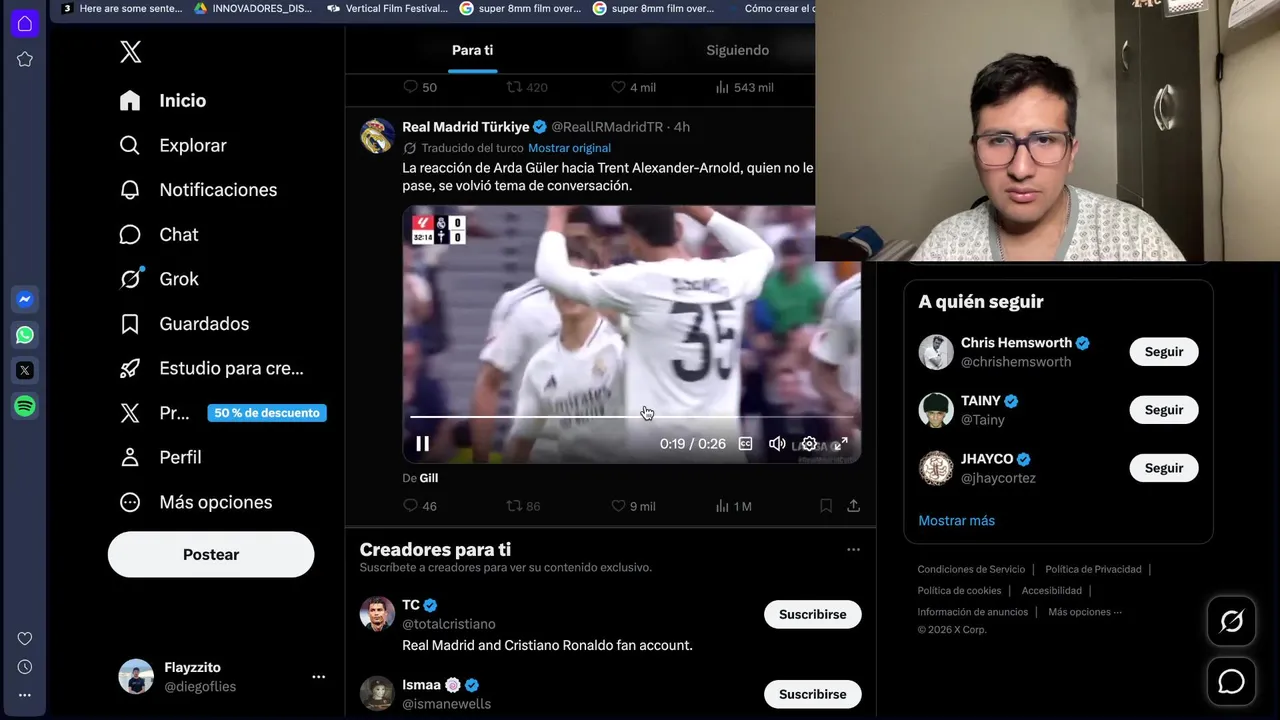Expand footer Más opciones menu
Screen dimensions: 1280x720
[1085, 611]
